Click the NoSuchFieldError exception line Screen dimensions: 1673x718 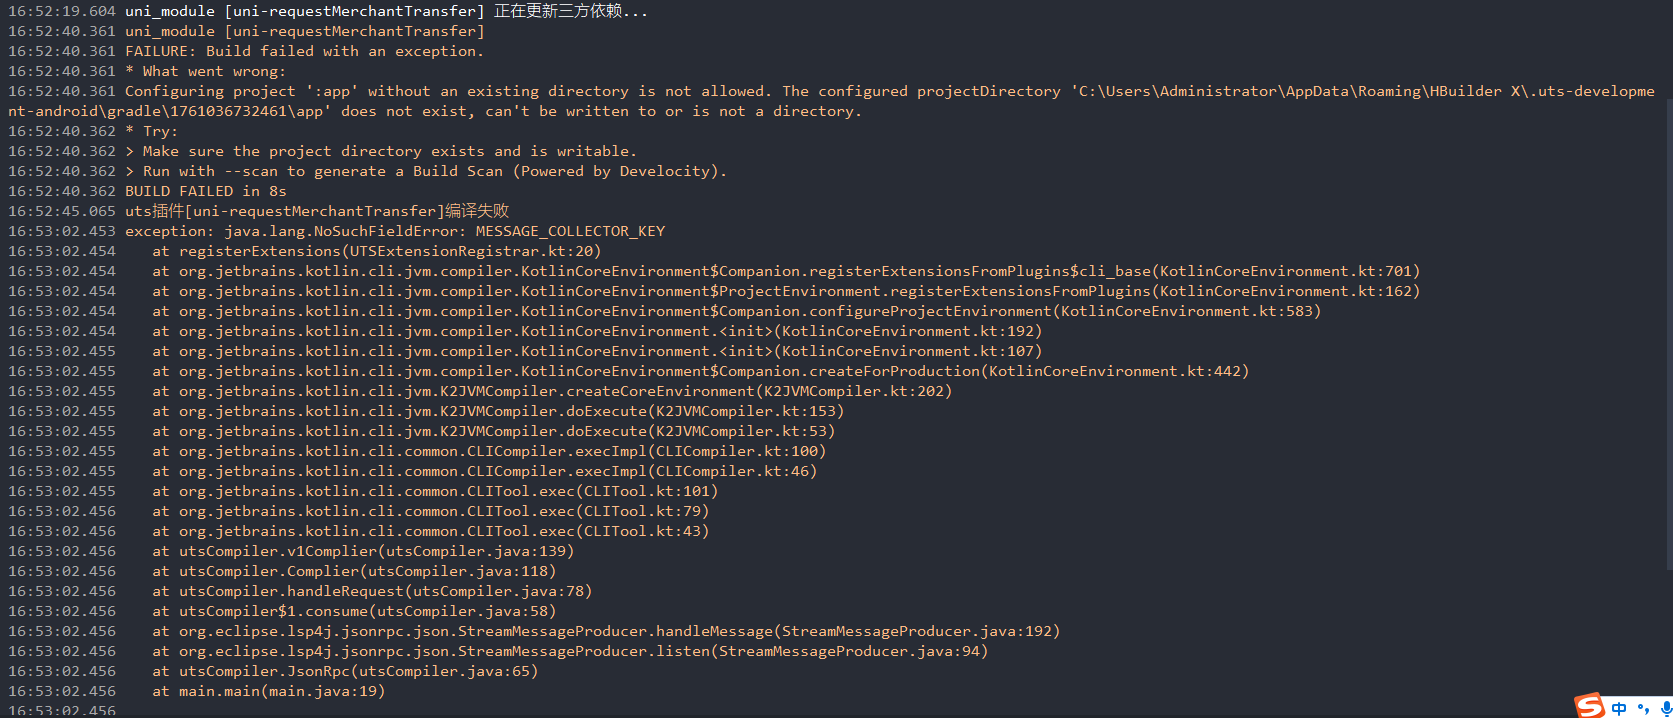click(x=394, y=231)
